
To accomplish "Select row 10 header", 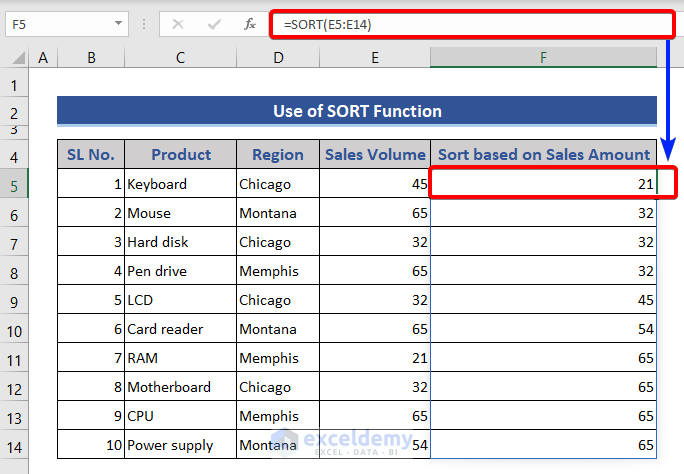I will pyautogui.click(x=14, y=330).
